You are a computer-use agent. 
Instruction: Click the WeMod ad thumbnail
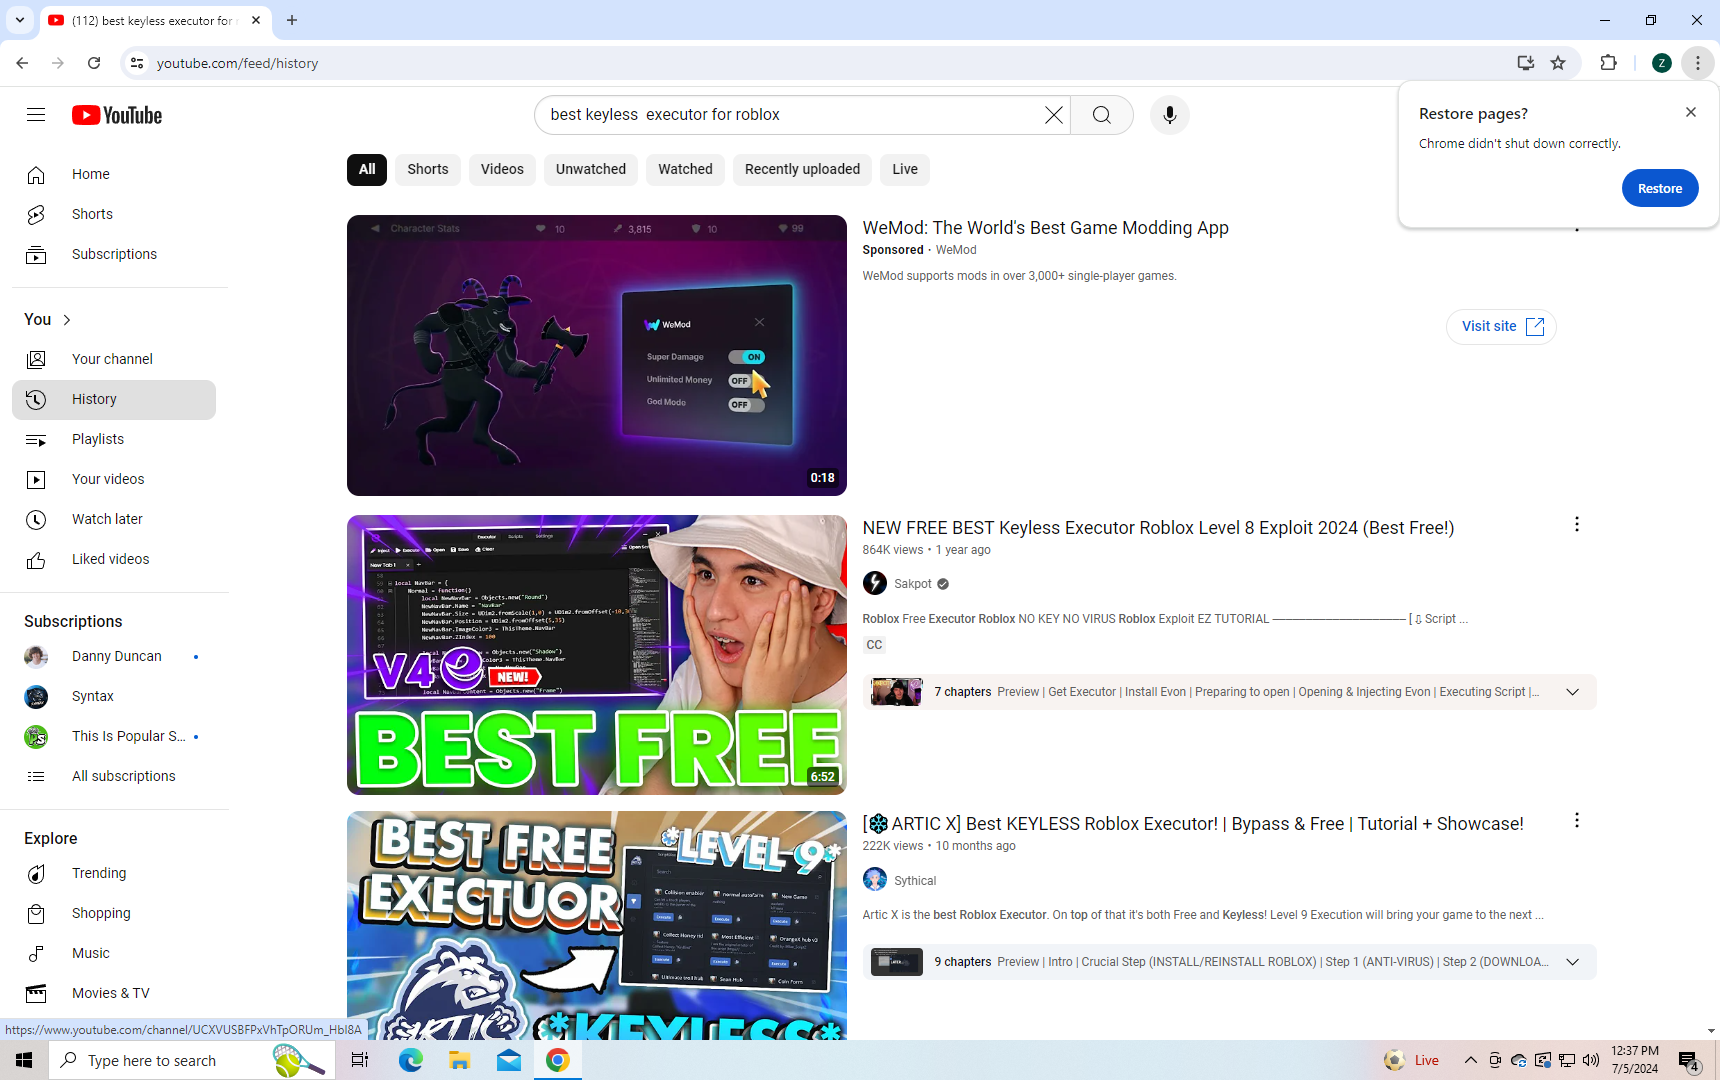pos(597,356)
